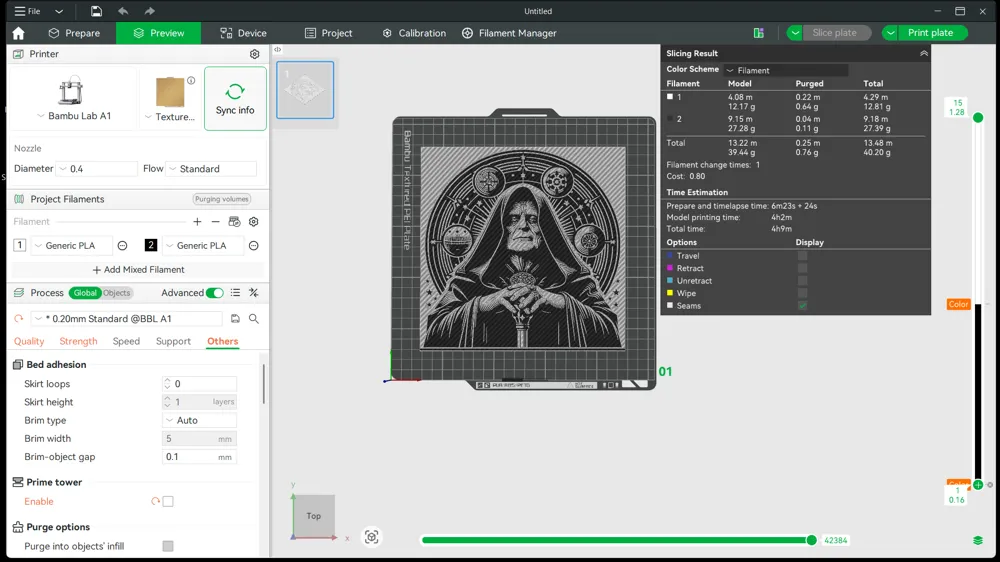
Task: Open Purging volumes
Action: click(x=222, y=199)
